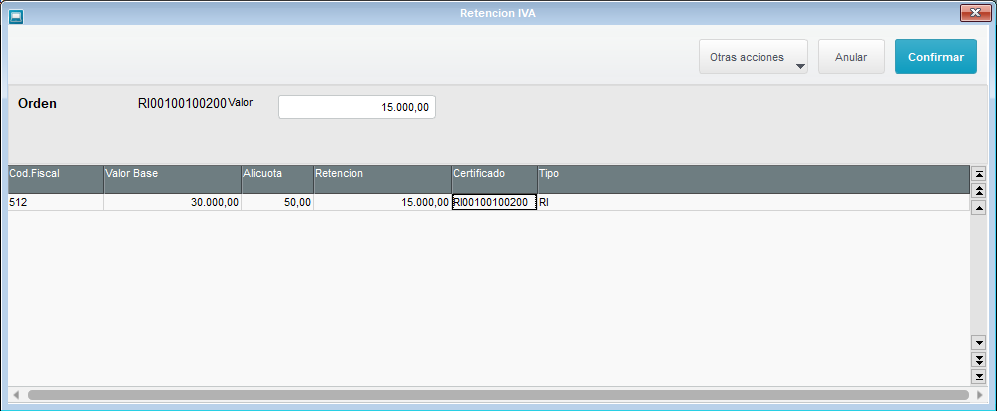Click the Valor input field
This screenshot has width=997, height=411.
(357, 108)
